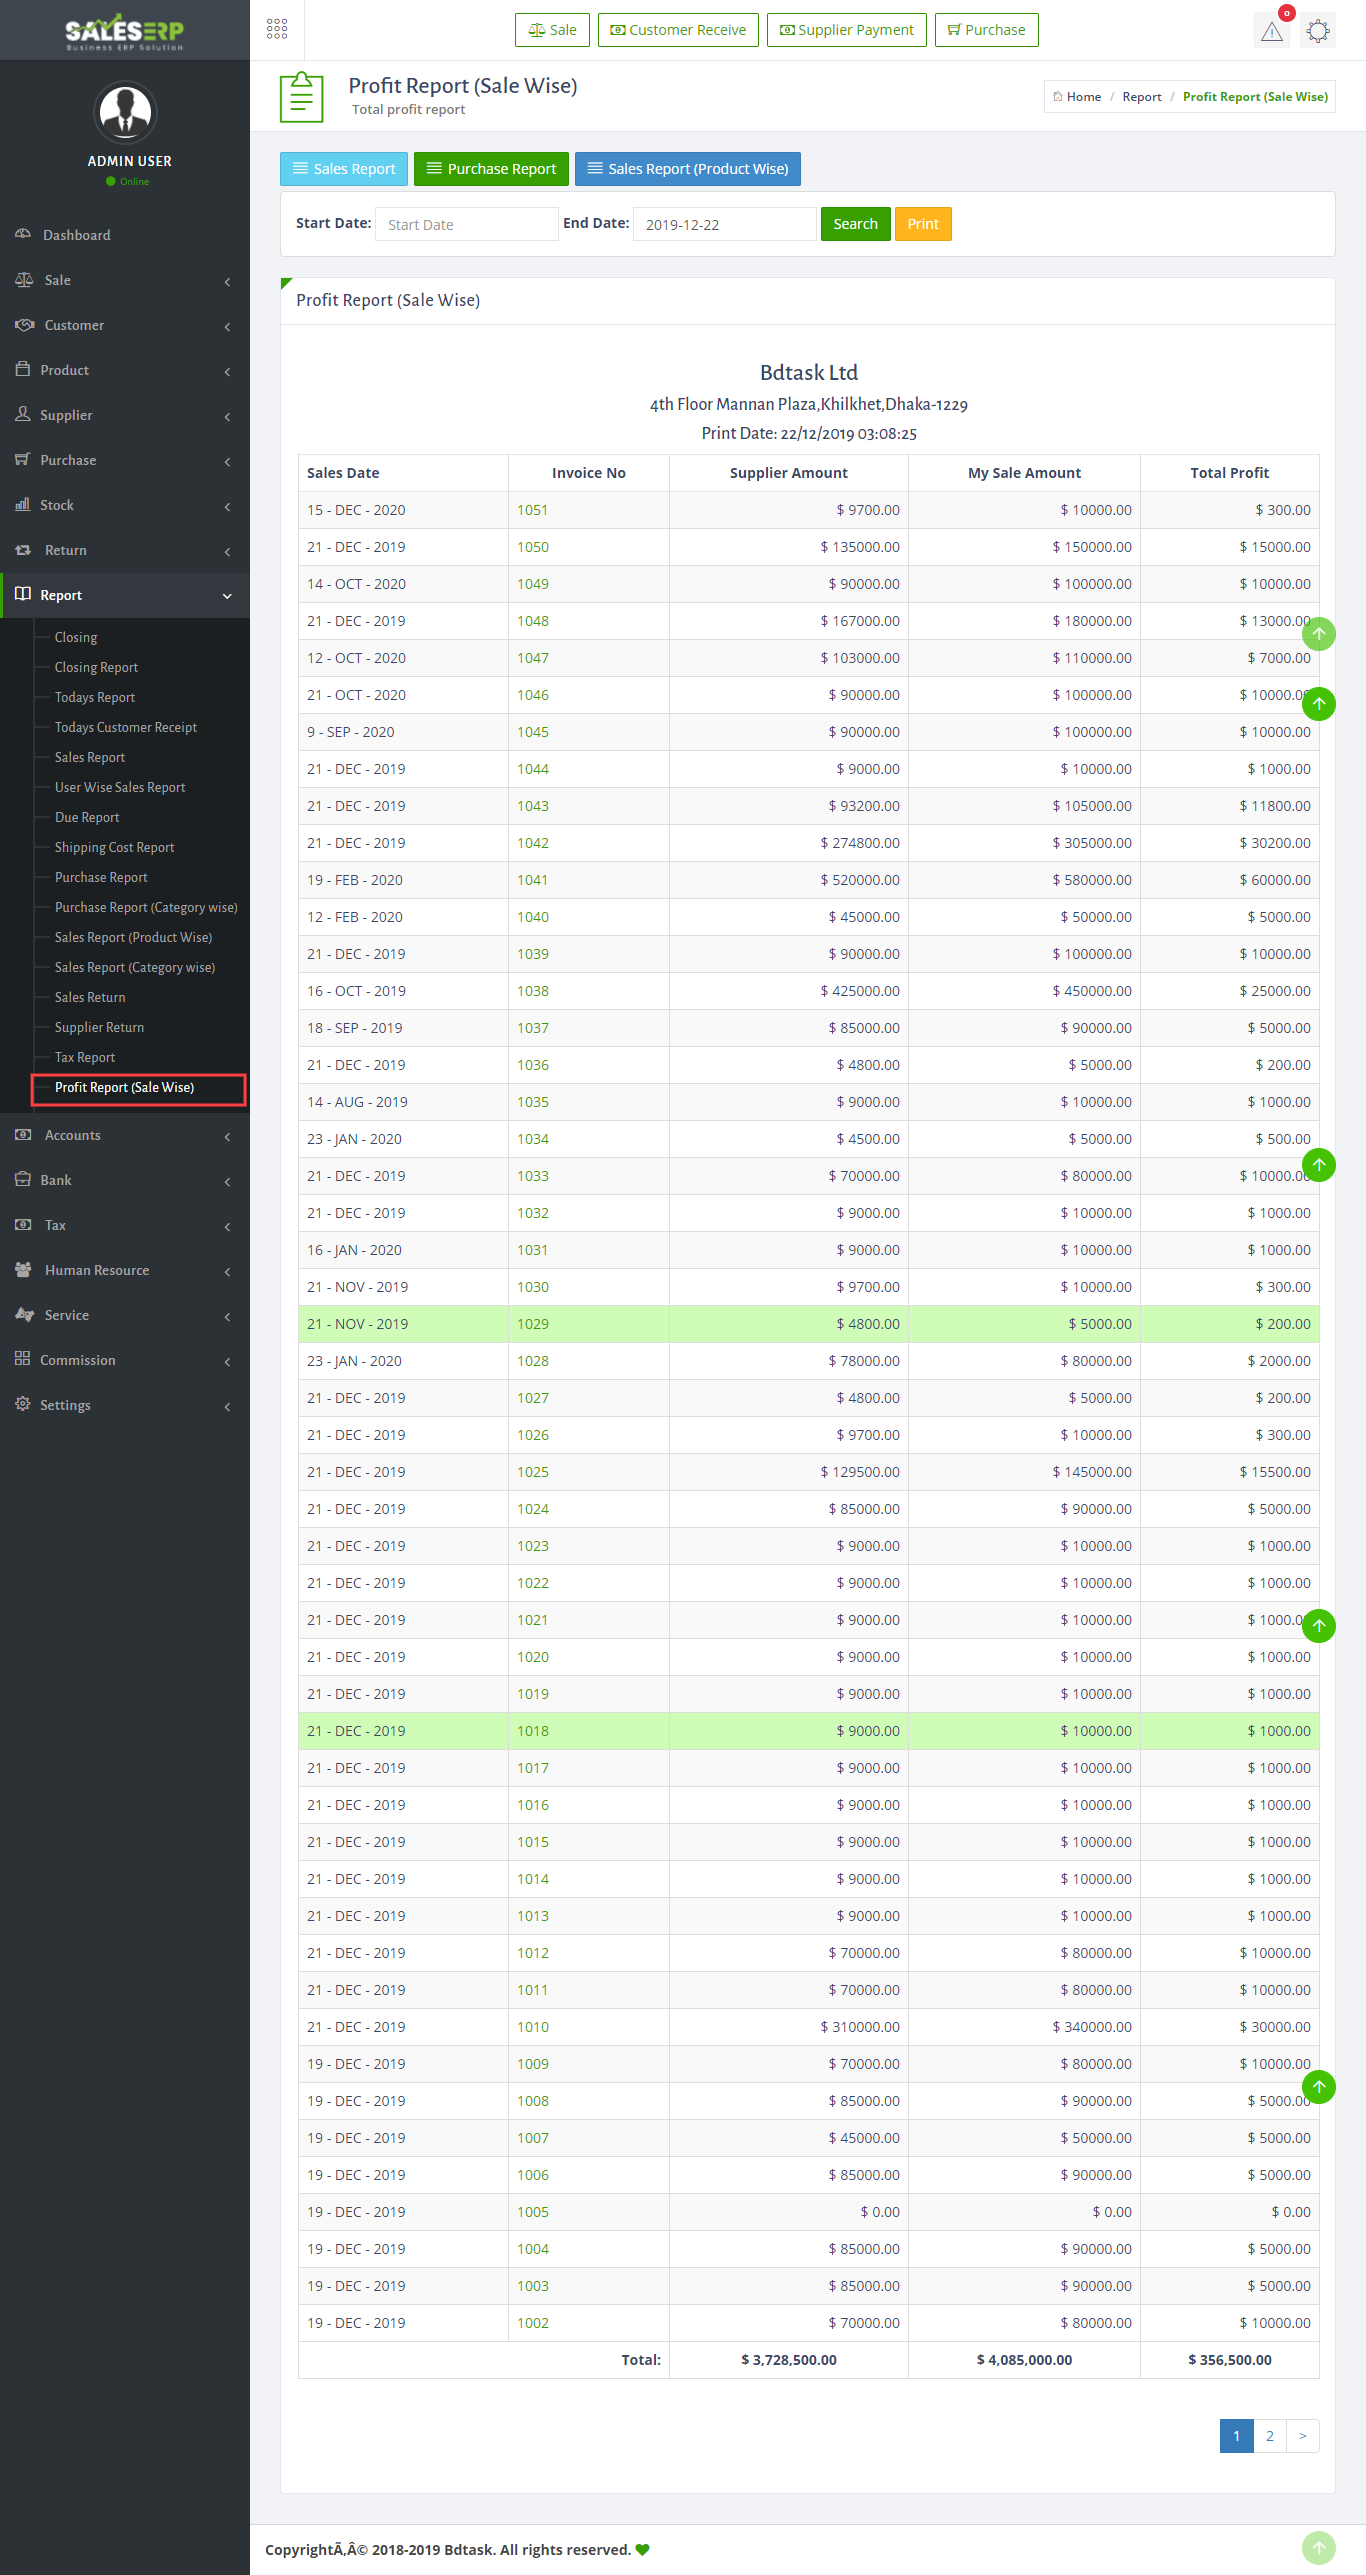Click the Profit Report document icon
Viewport: 1366px width, 2575px height.
point(301,97)
